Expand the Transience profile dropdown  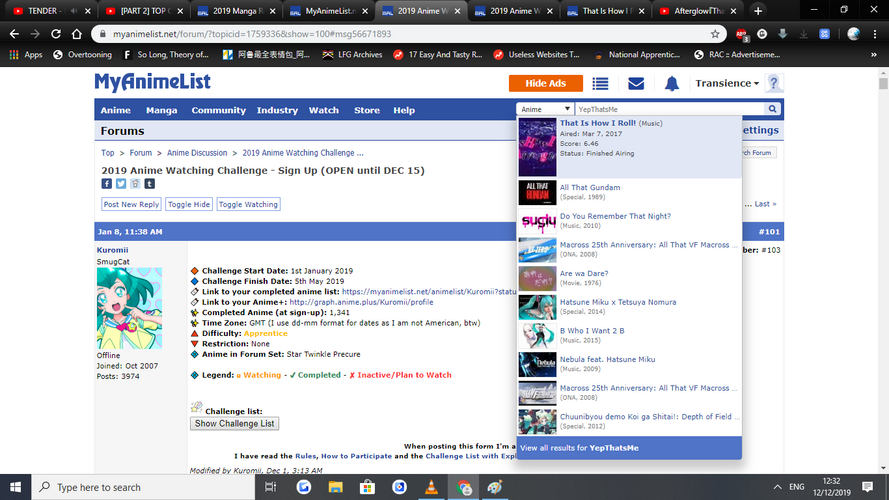click(x=727, y=84)
